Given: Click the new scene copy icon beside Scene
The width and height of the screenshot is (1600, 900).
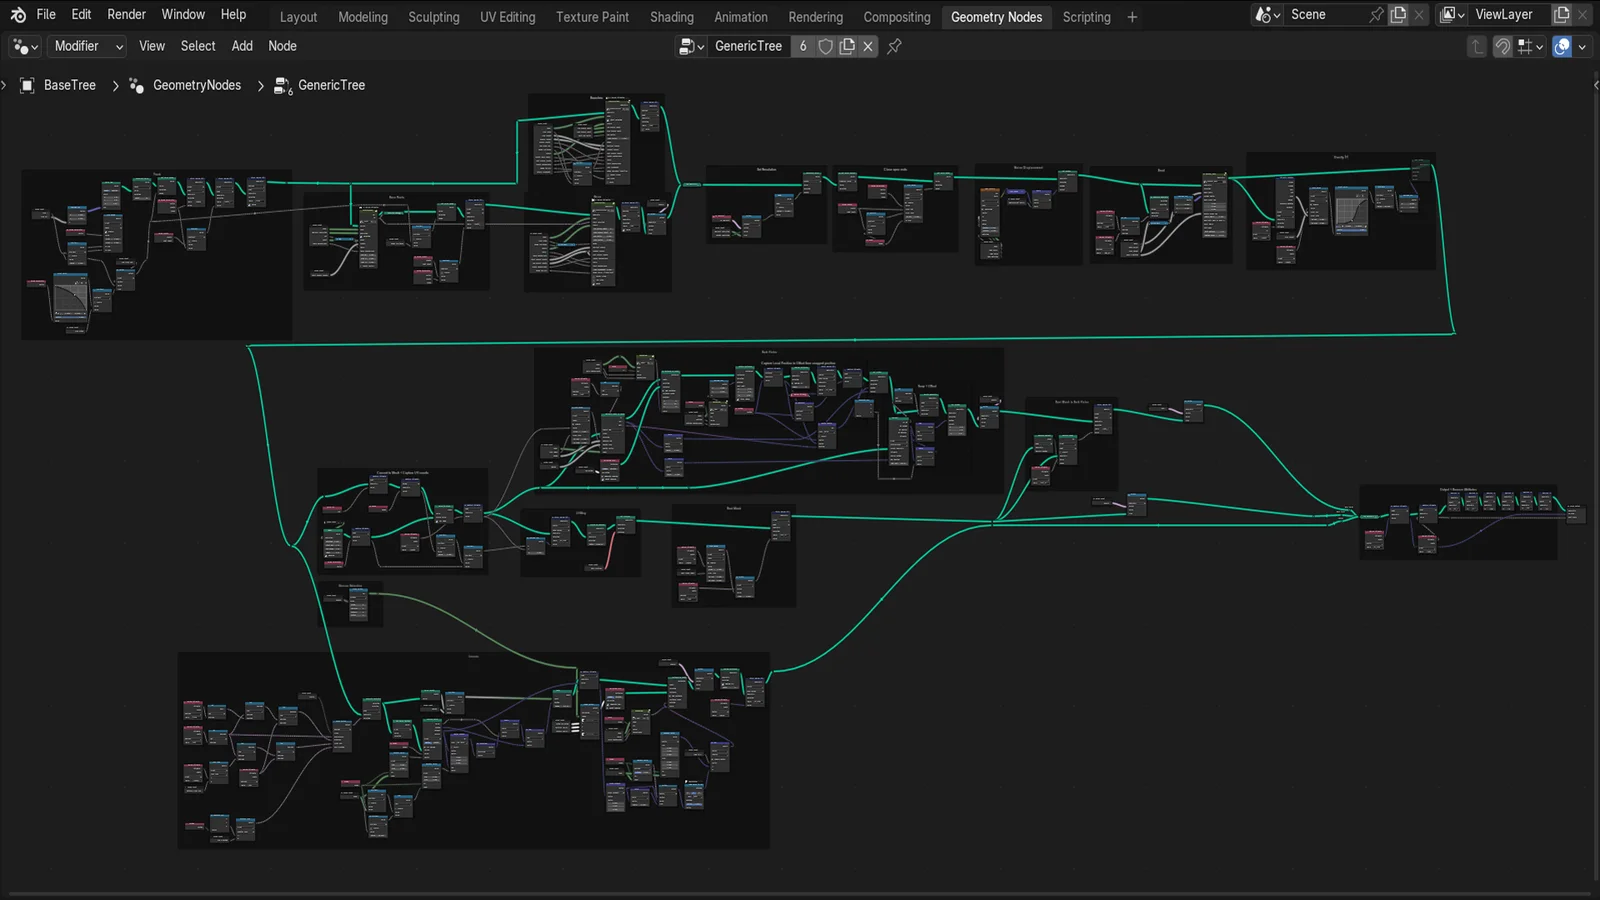Looking at the screenshot, I should (1398, 14).
